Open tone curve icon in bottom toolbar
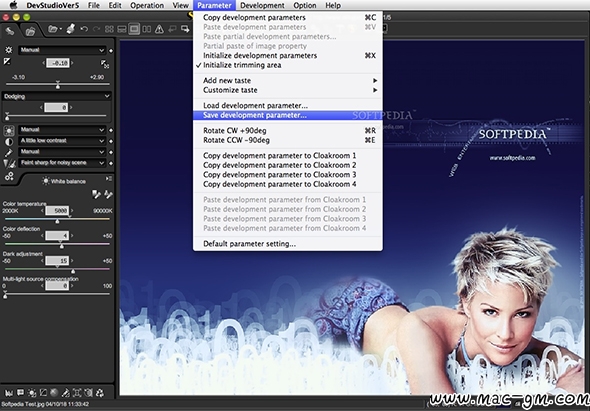 43,393
